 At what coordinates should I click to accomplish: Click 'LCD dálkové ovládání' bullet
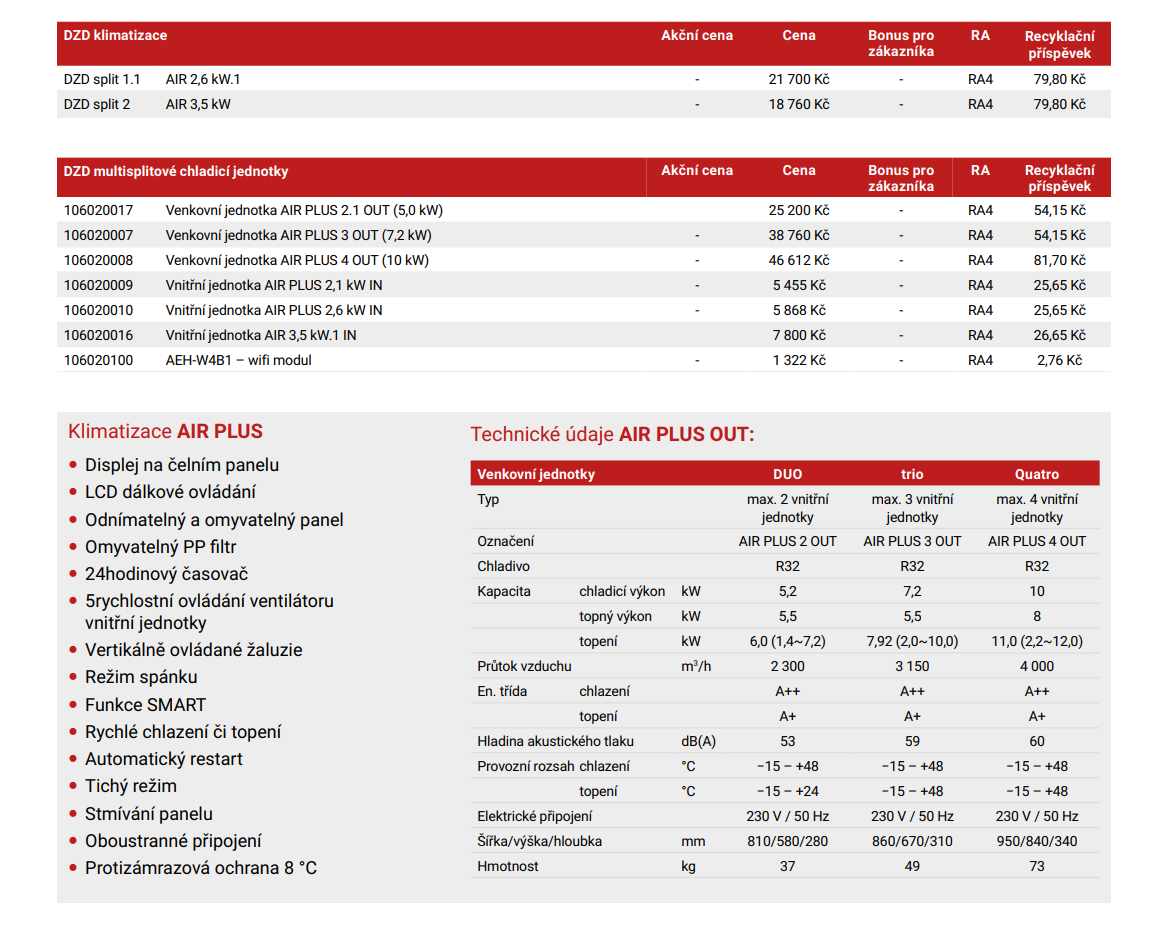[x=170, y=492]
